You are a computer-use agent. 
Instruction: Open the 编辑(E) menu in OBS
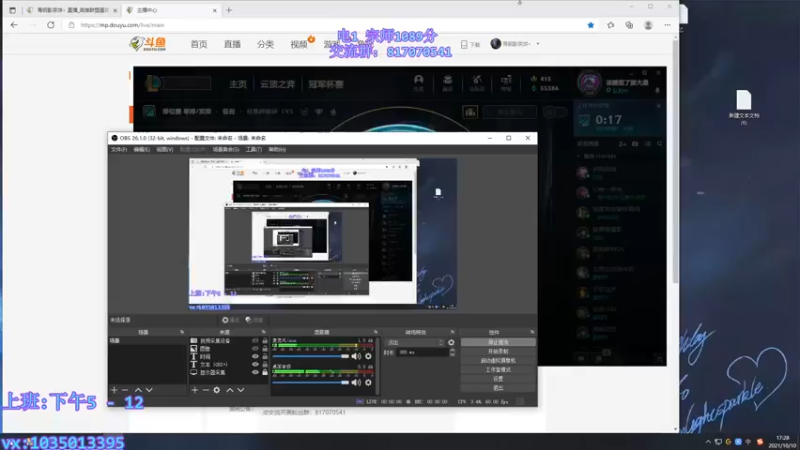tap(141, 149)
